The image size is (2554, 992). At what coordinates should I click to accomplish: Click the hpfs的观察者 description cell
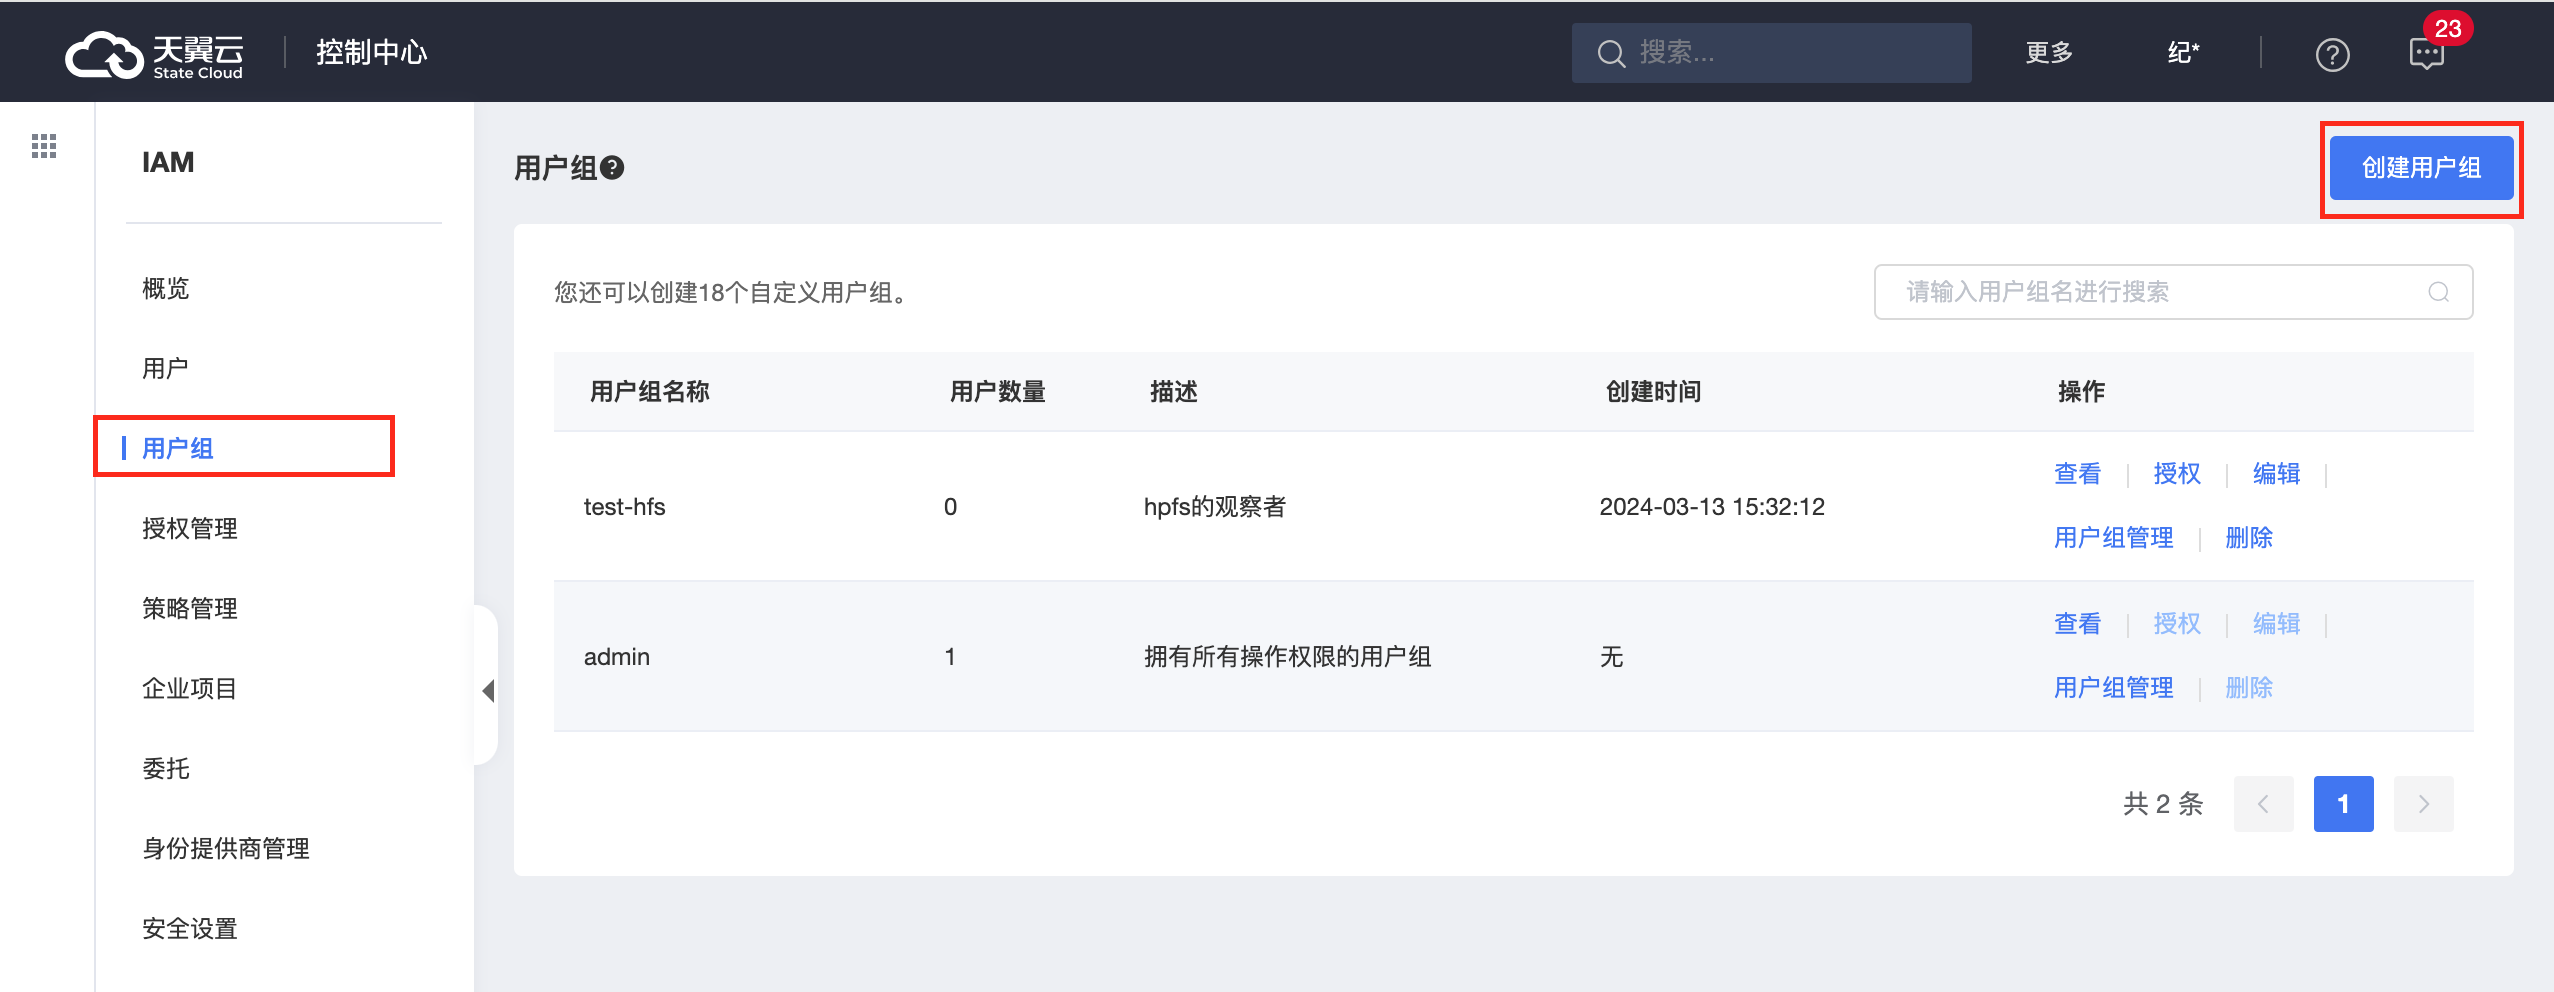point(1215,507)
